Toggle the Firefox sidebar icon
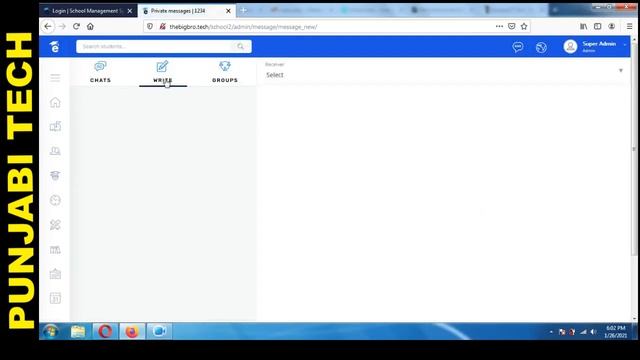Screen dimensions: 640x360 click(x=598, y=26)
